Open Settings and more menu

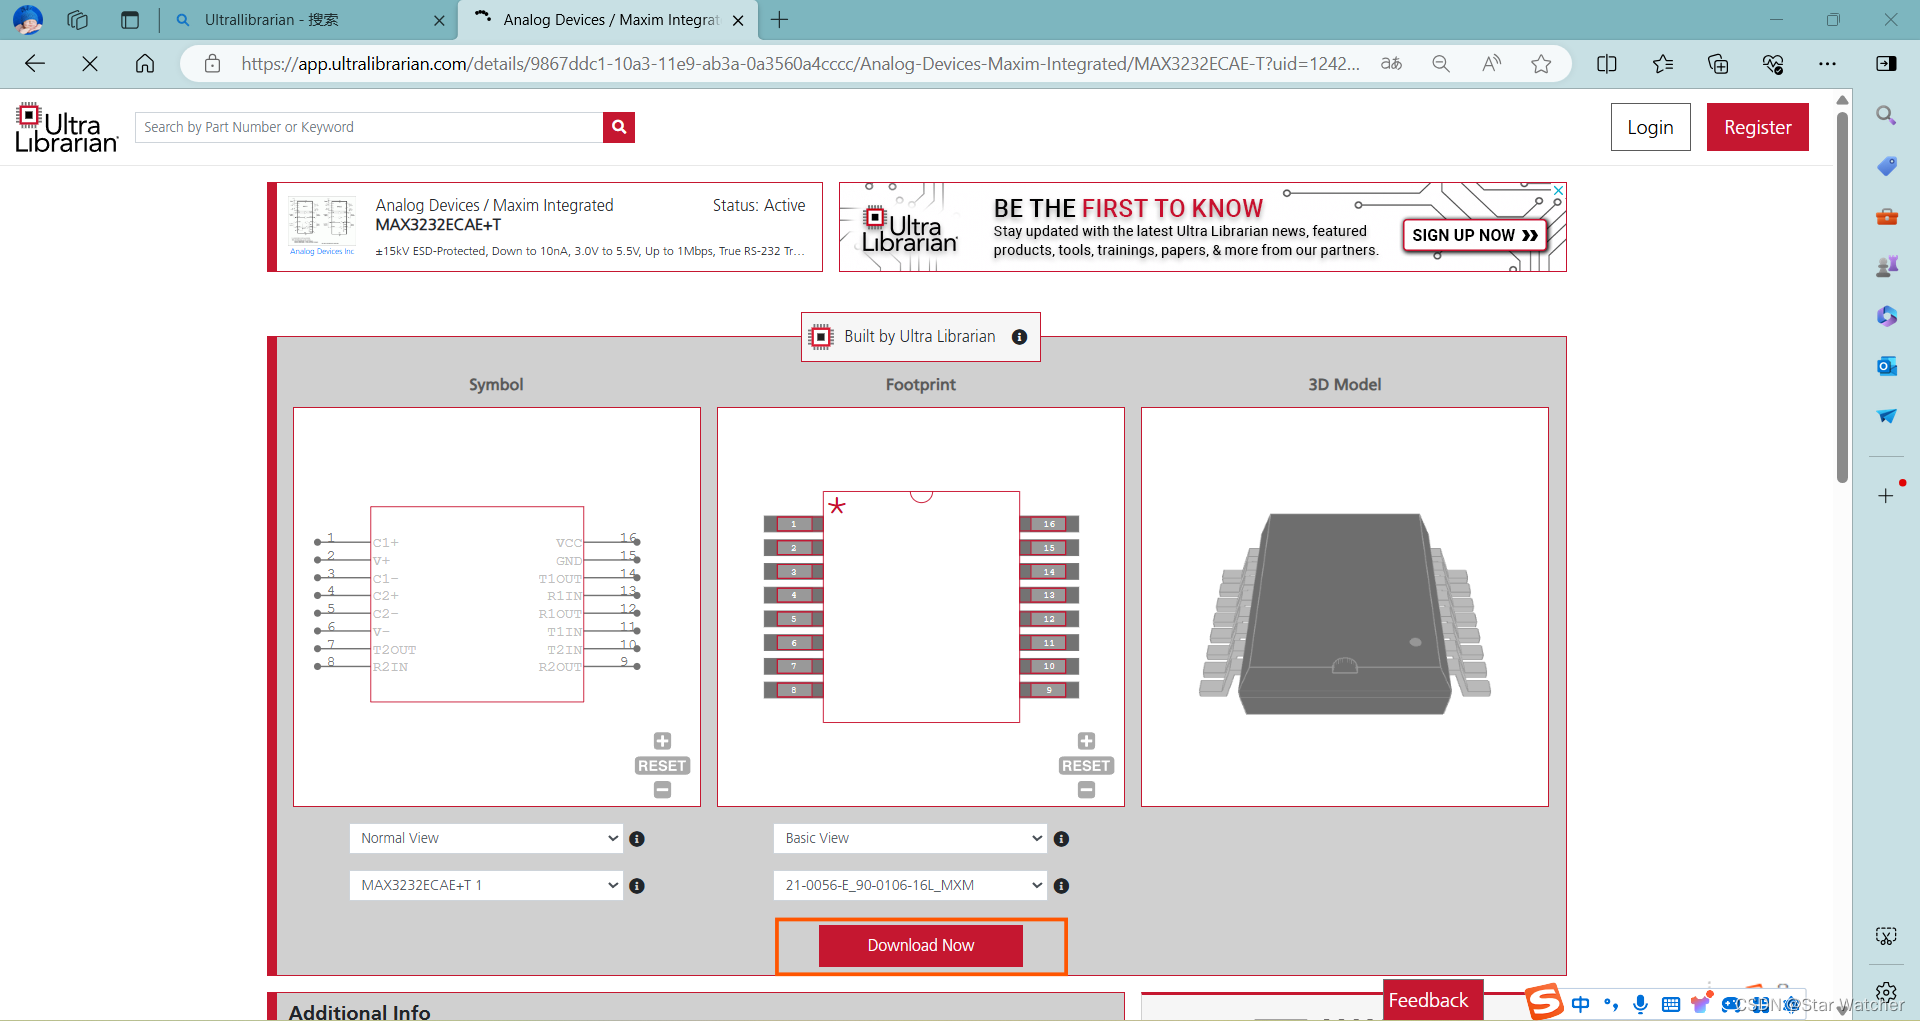[x=1827, y=64]
